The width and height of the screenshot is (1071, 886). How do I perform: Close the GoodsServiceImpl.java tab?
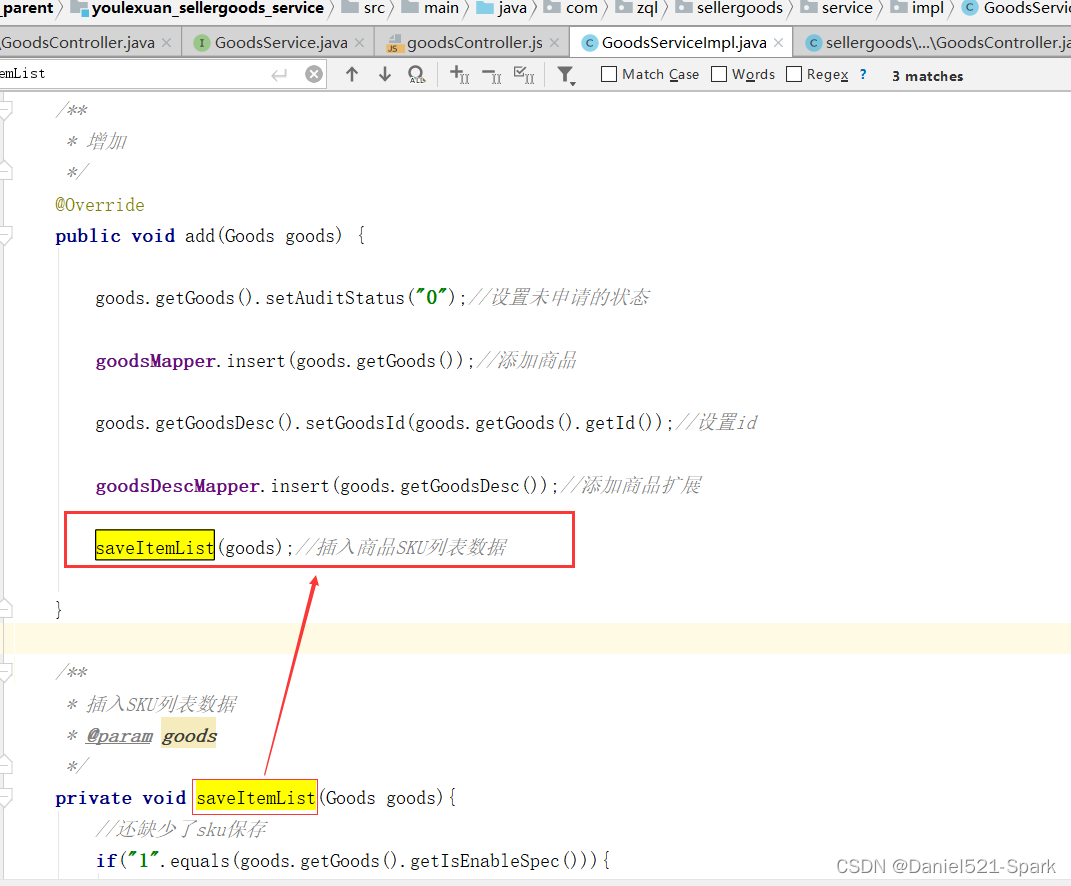click(779, 43)
